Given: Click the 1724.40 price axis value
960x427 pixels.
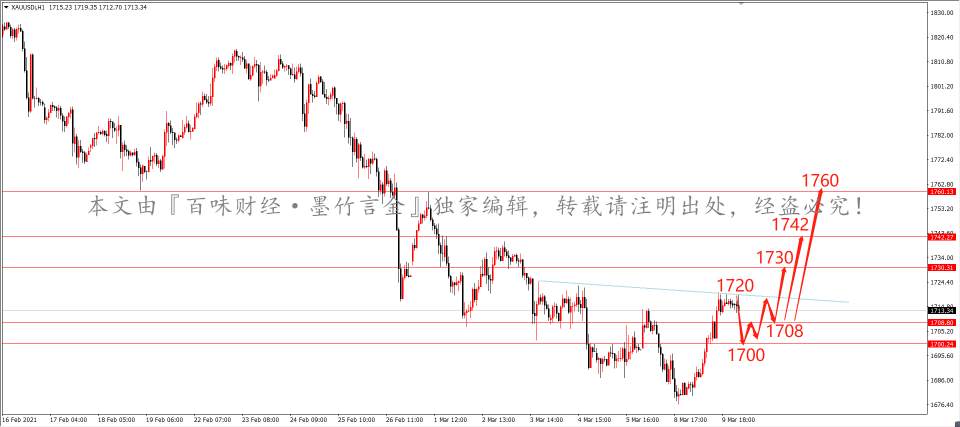Looking at the screenshot, I should 943,282.
